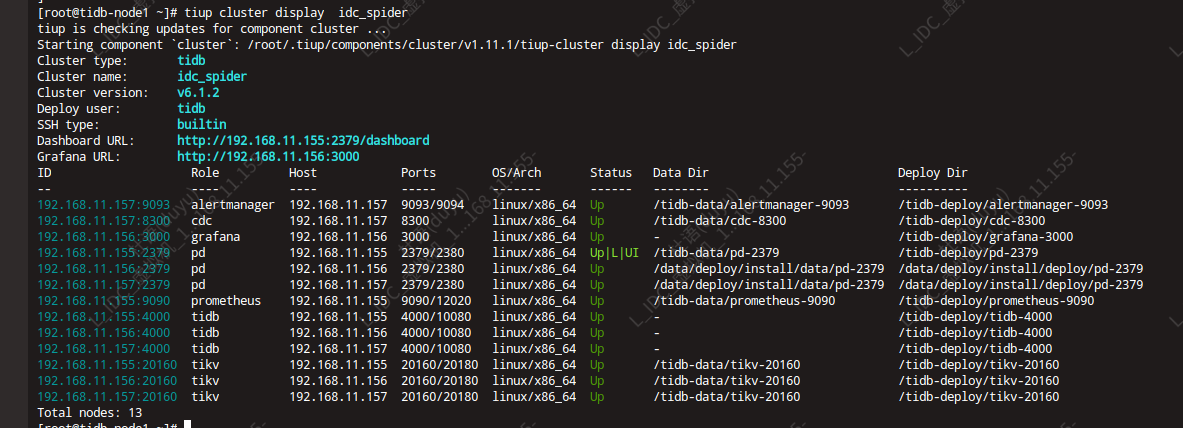Image resolution: width=1183 pixels, height=428 pixels.
Task: Click the ID 192.168.11.157:20160
Action: click(107, 396)
